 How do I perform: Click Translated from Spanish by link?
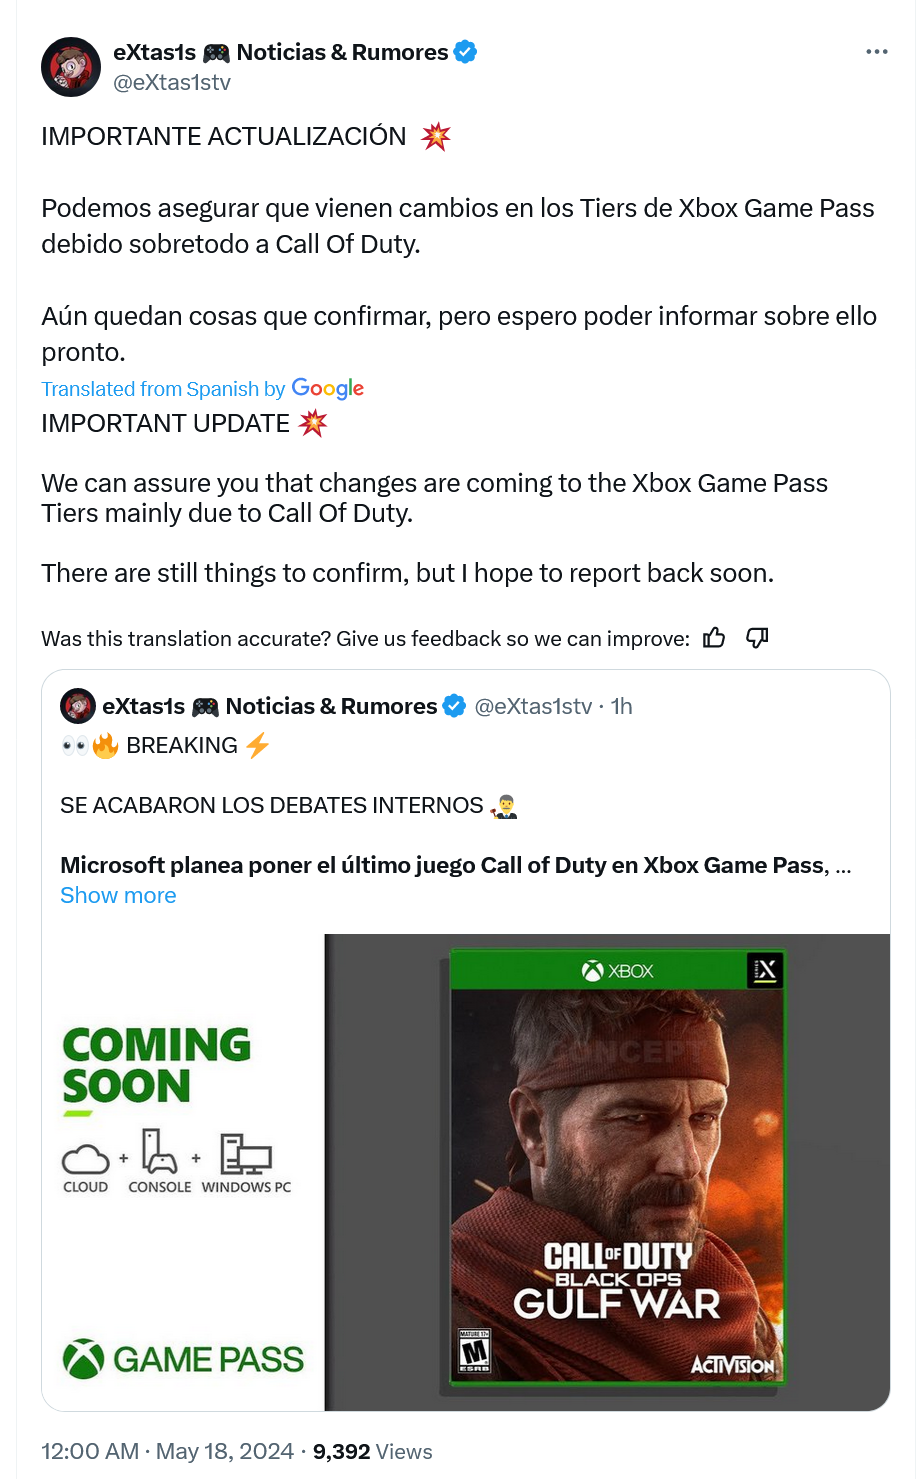click(163, 389)
